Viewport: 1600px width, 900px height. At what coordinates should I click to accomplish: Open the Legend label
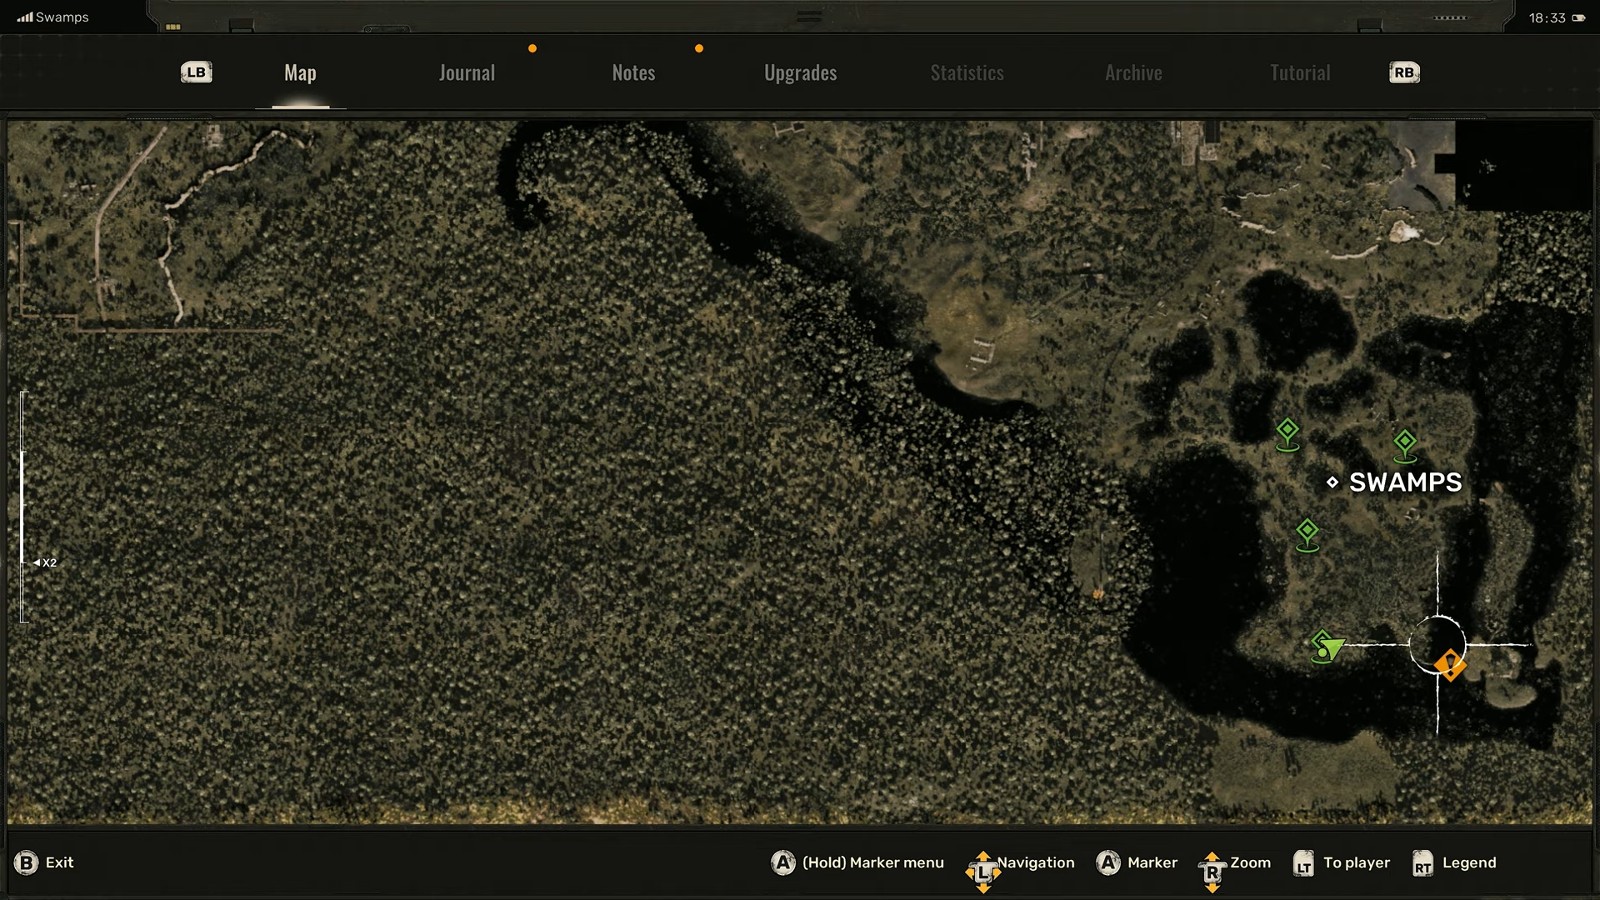(x=1469, y=862)
